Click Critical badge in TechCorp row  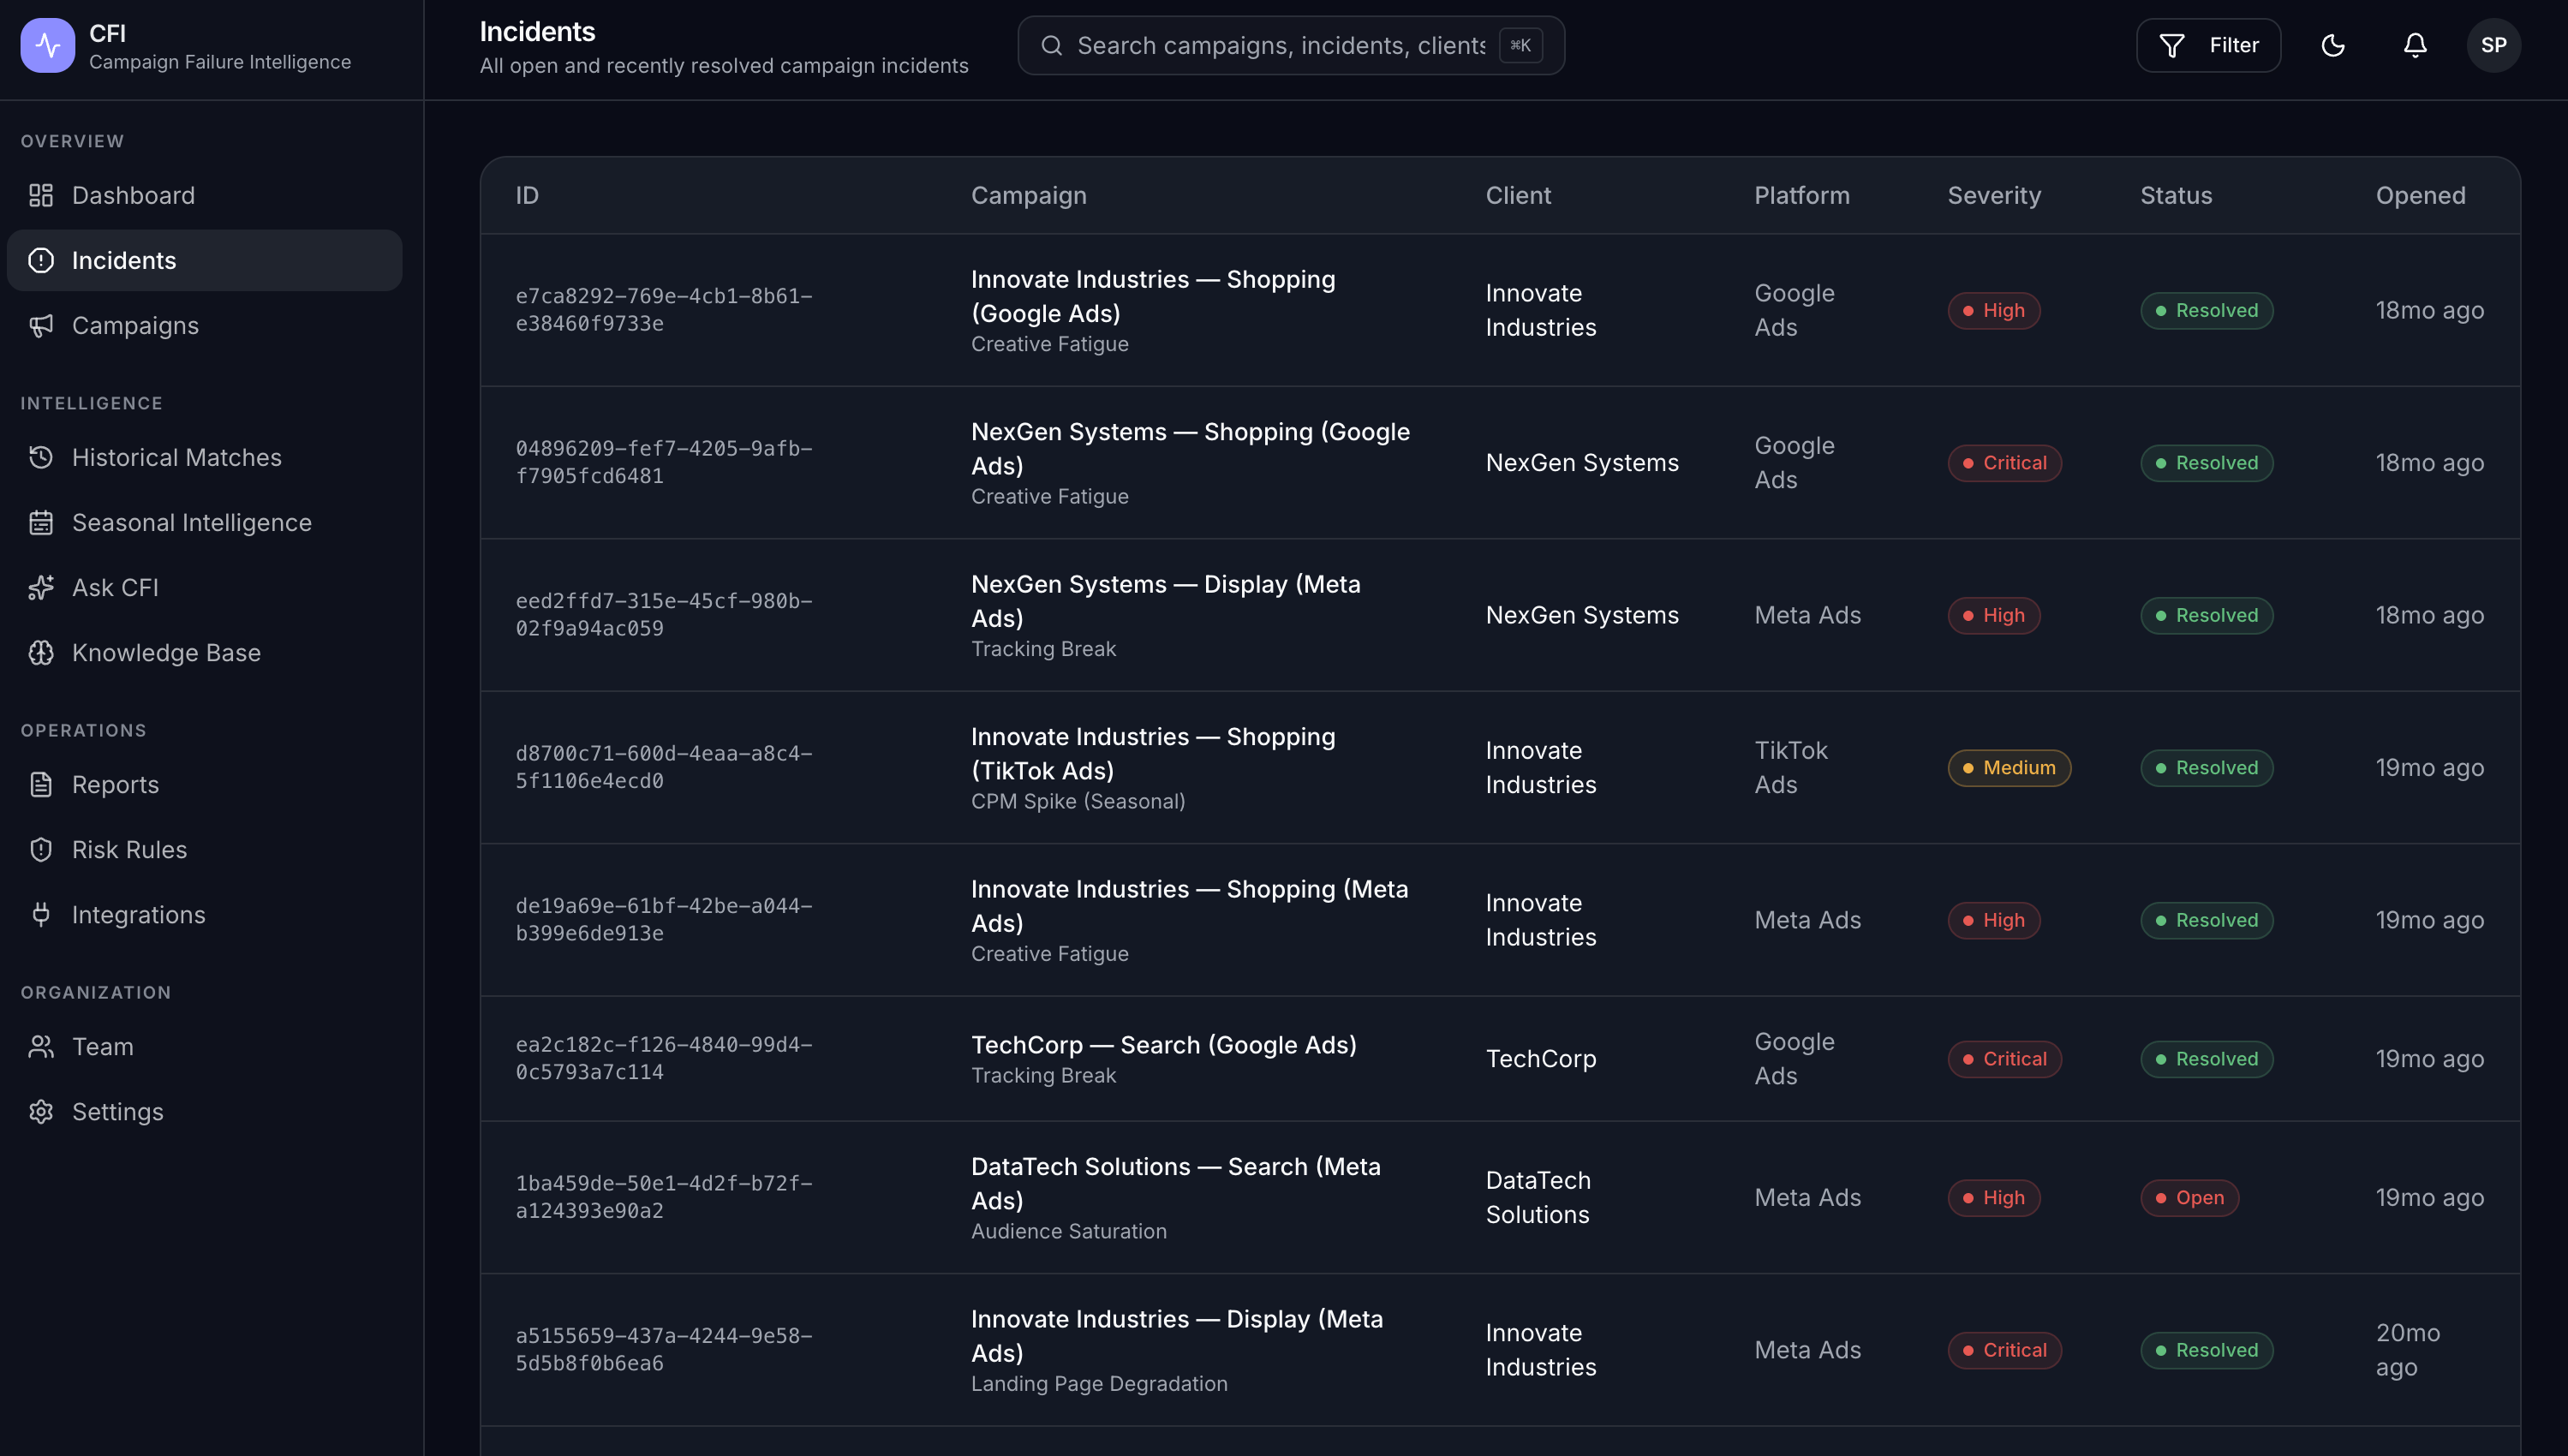coord(2004,1058)
